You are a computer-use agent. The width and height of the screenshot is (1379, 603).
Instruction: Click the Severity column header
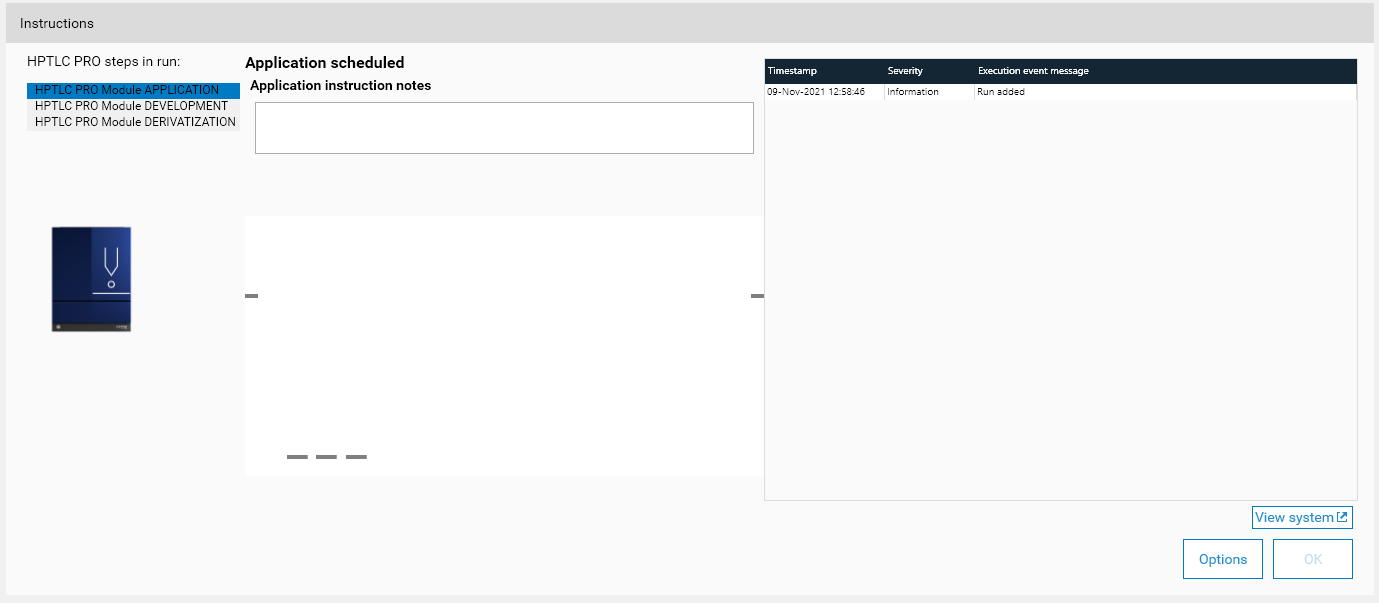click(905, 71)
